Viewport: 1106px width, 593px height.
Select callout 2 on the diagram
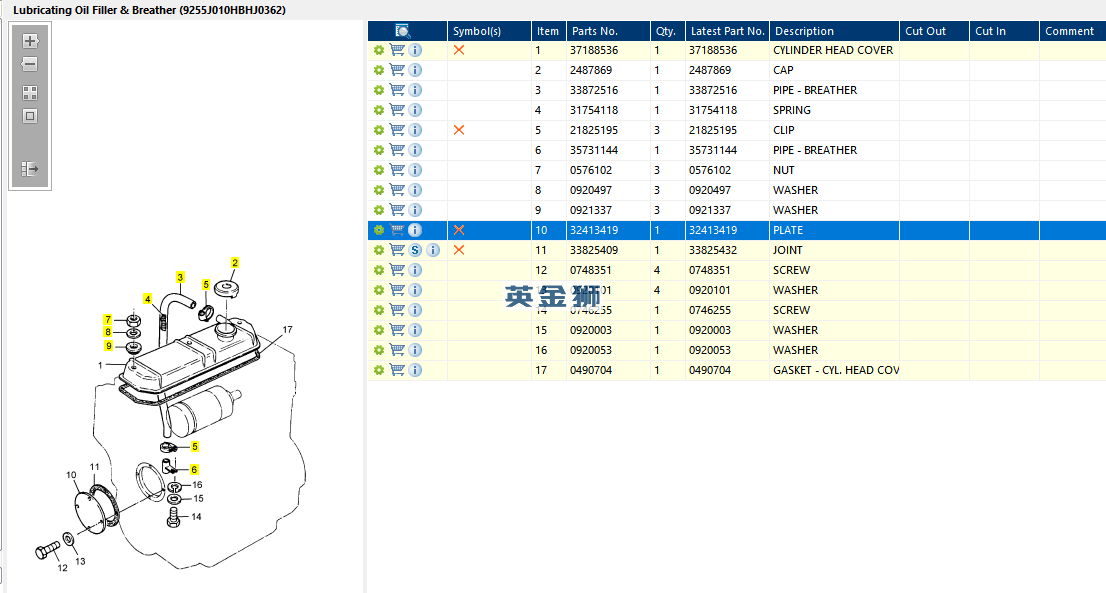tap(235, 262)
